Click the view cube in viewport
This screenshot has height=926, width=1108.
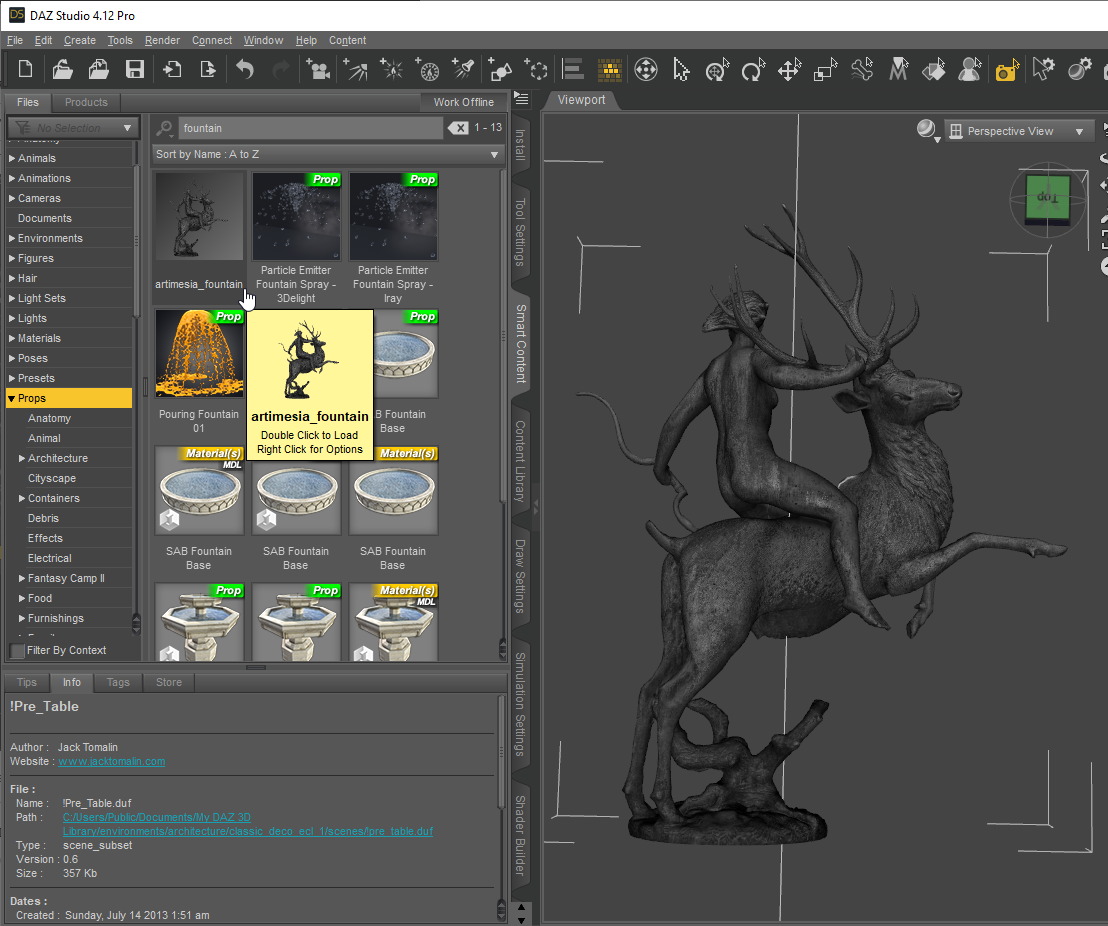click(x=1046, y=199)
